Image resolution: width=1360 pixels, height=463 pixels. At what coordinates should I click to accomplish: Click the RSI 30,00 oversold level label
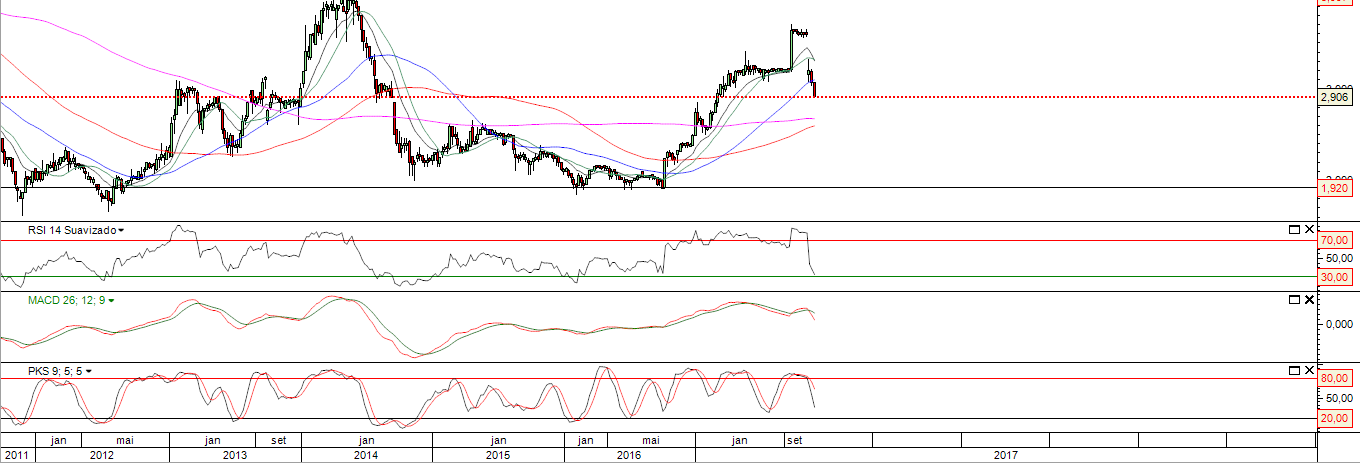pyautogui.click(x=1335, y=277)
